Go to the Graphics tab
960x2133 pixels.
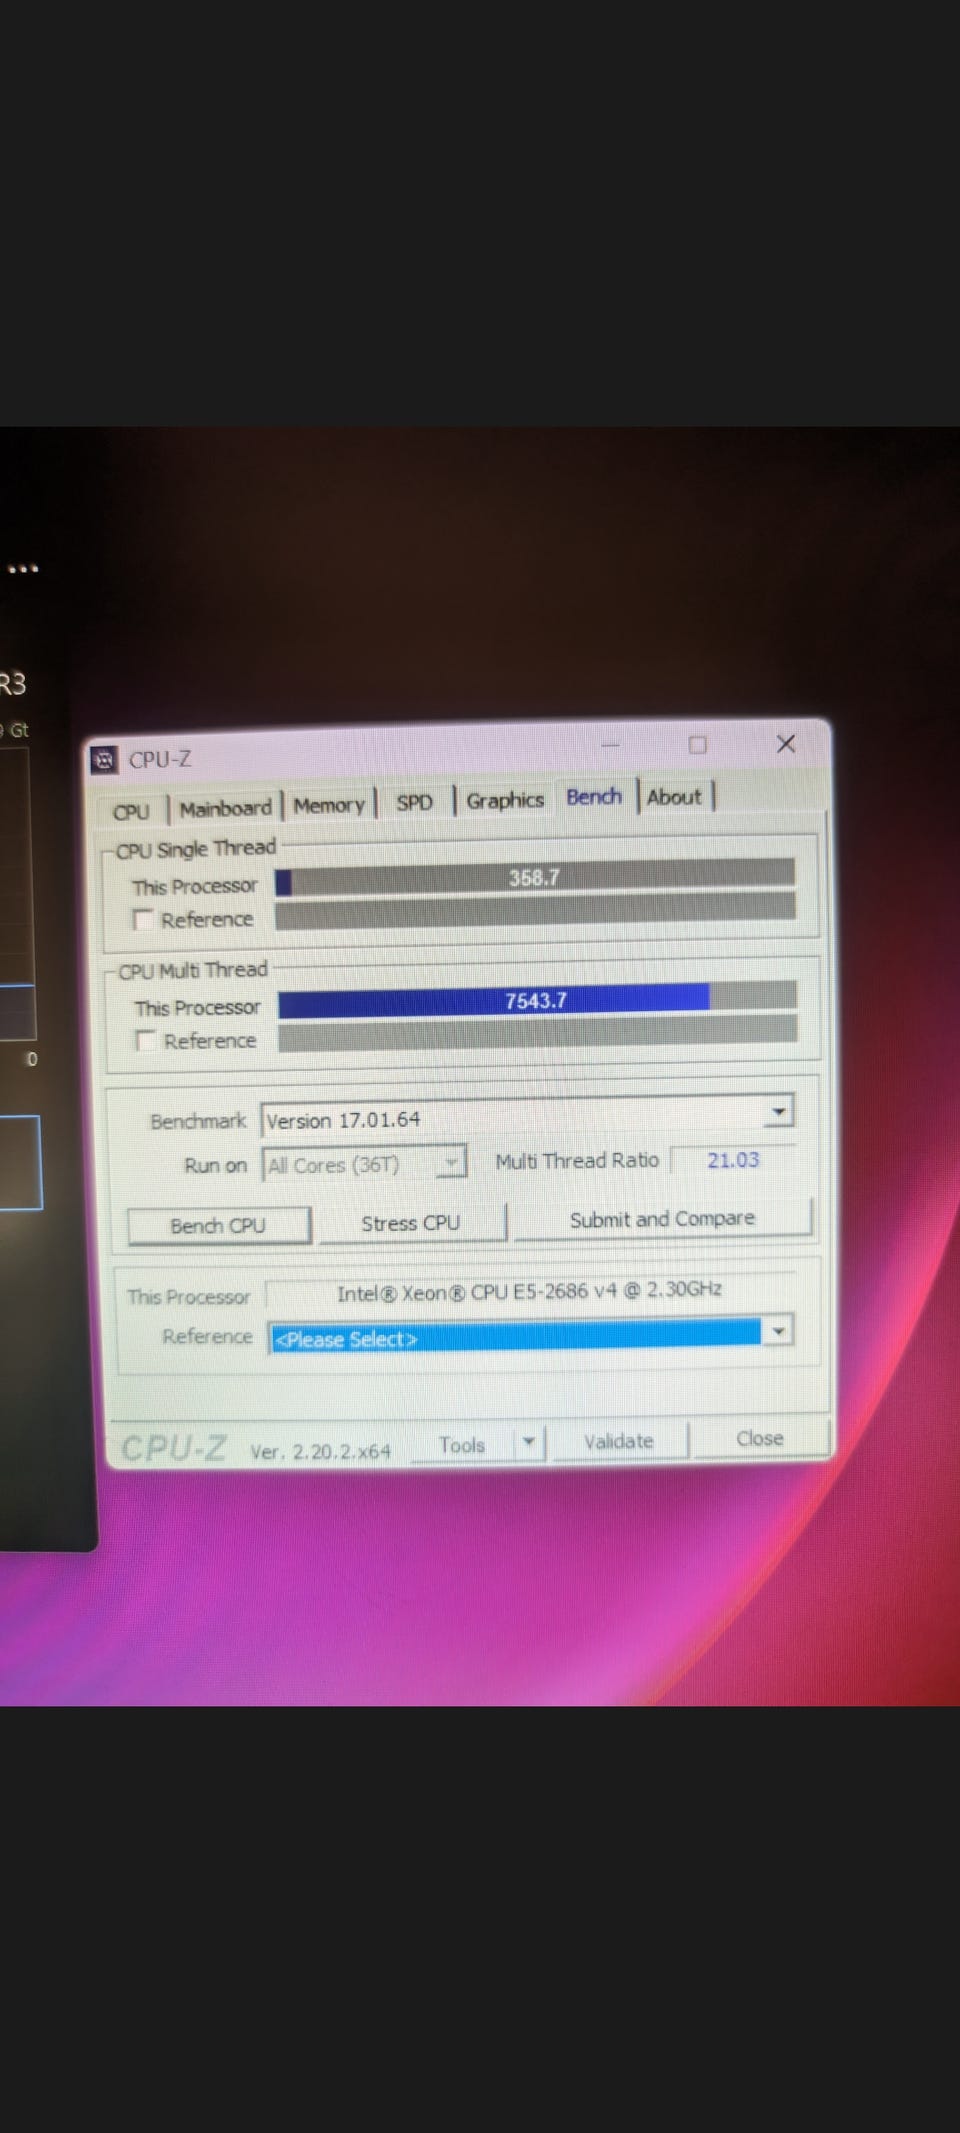coord(505,800)
